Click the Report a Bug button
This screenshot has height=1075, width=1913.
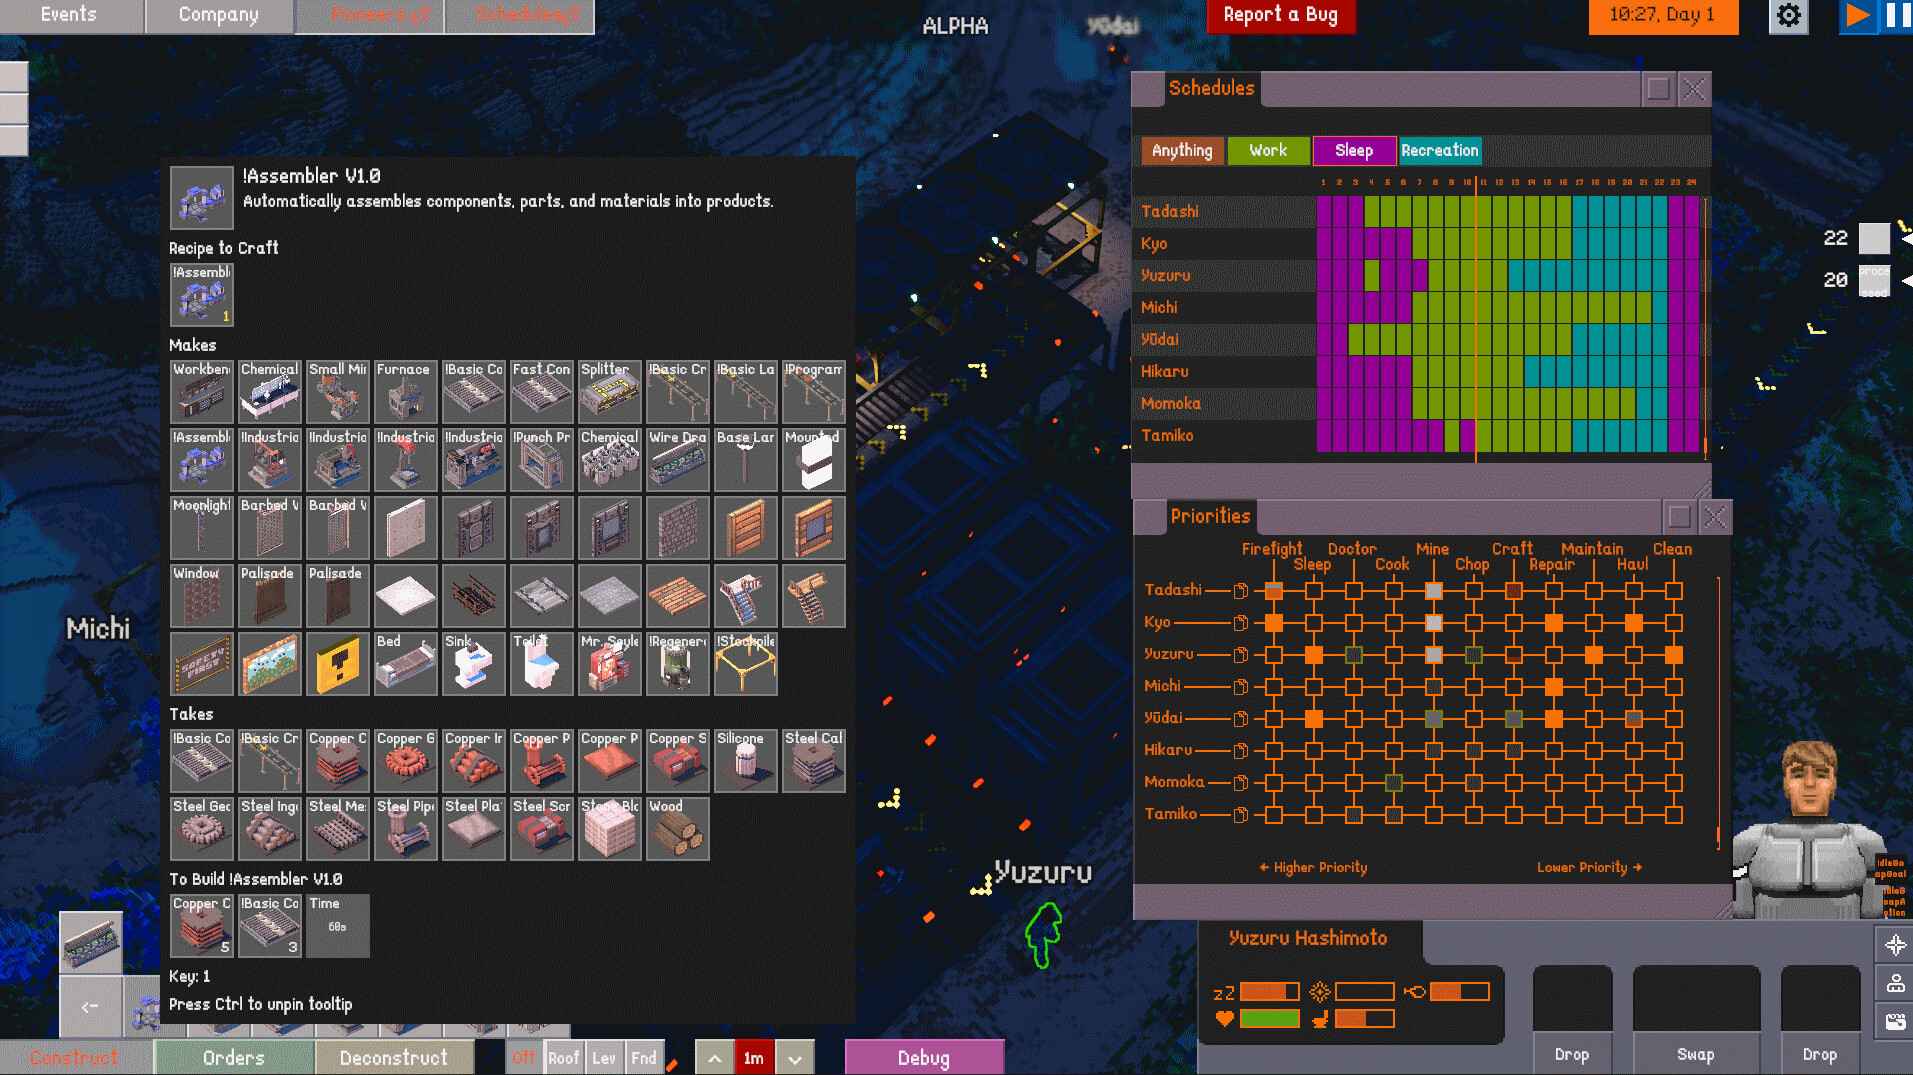[x=1280, y=16]
